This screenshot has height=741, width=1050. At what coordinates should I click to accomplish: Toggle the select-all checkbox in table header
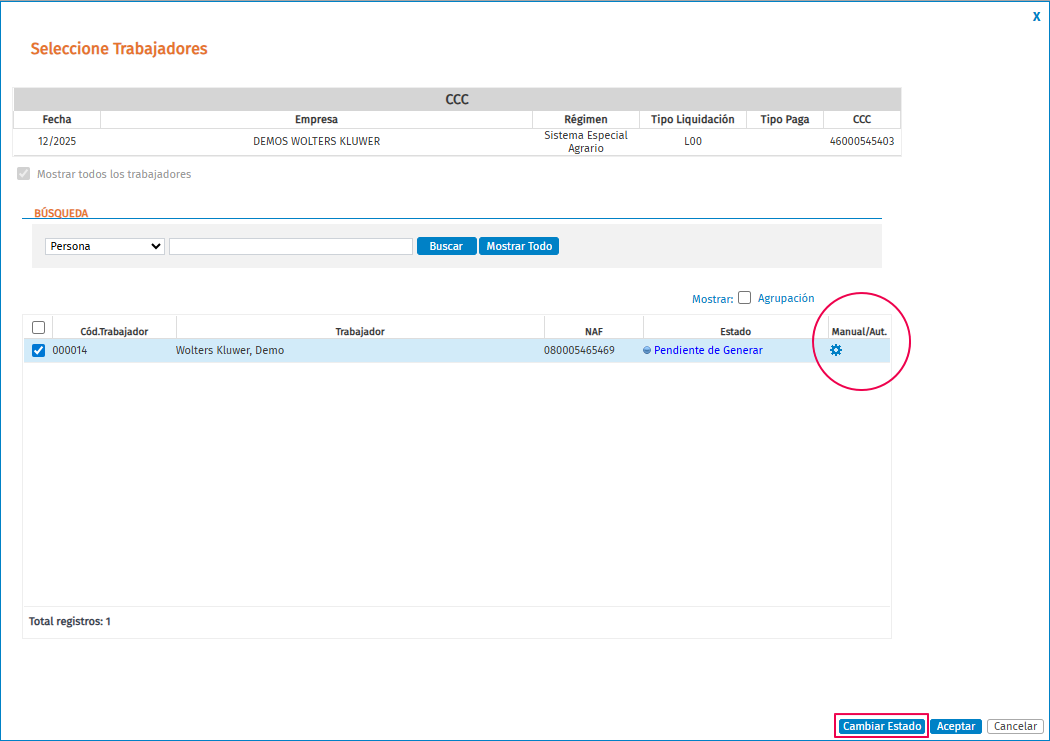point(38,327)
